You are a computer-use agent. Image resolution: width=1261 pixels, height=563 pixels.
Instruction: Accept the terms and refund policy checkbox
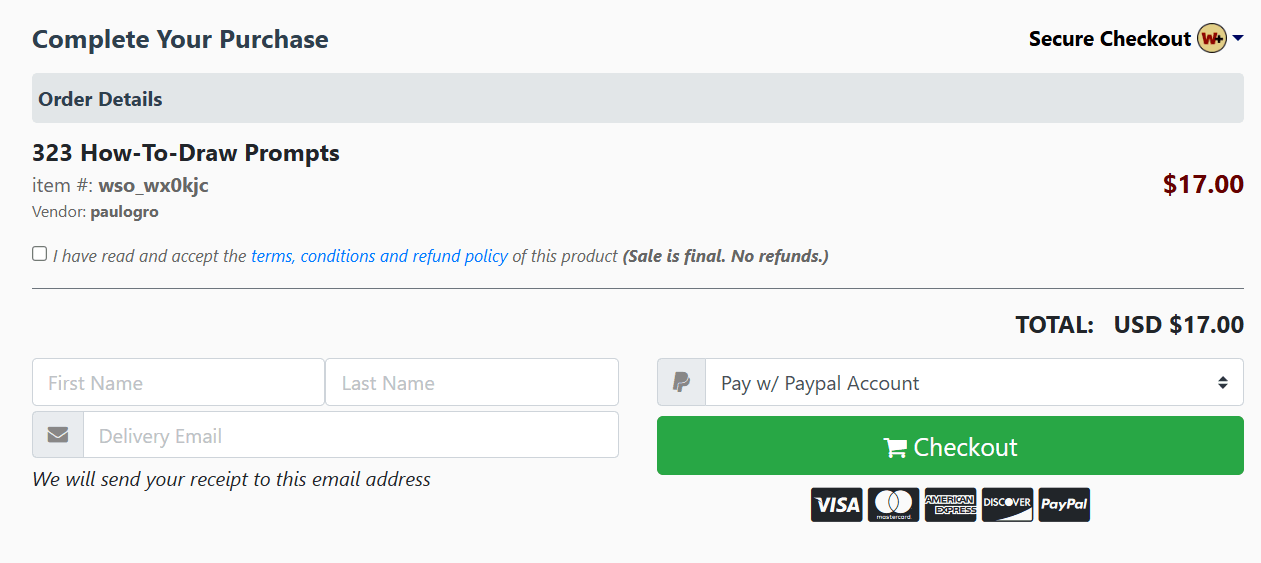coord(39,254)
